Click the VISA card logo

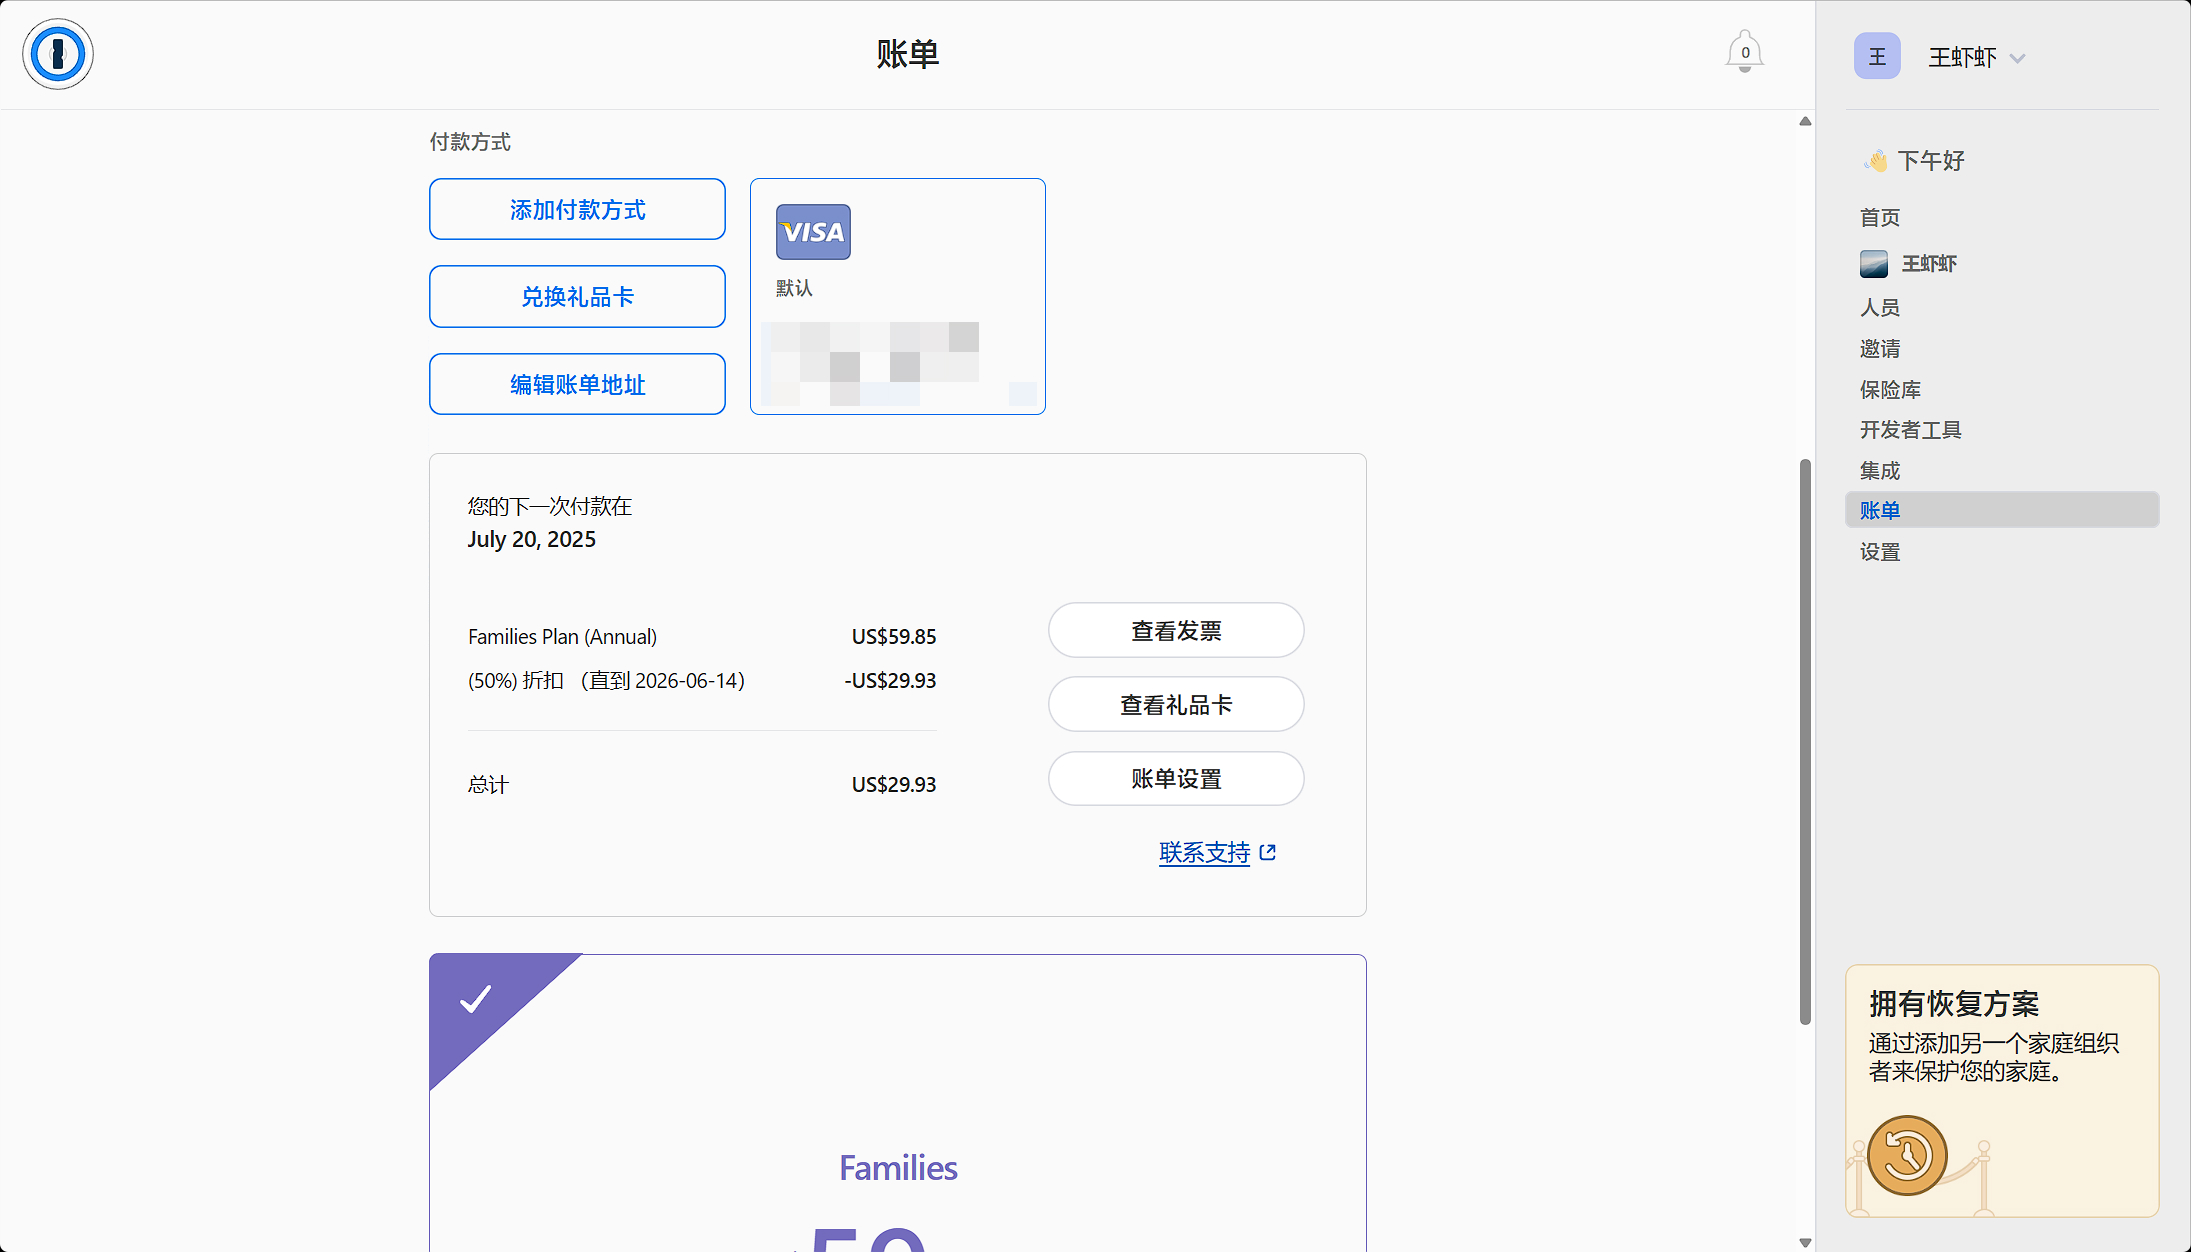click(x=813, y=232)
